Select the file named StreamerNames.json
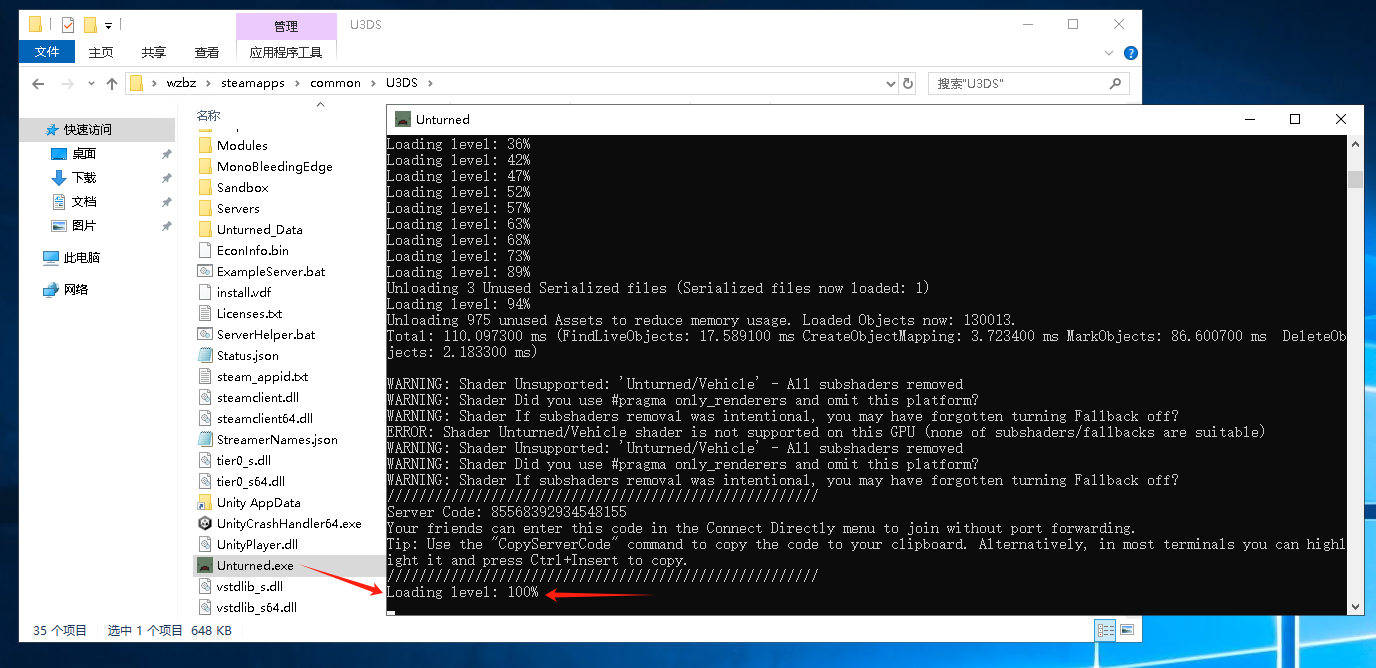The image size is (1376, 668). 277,439
